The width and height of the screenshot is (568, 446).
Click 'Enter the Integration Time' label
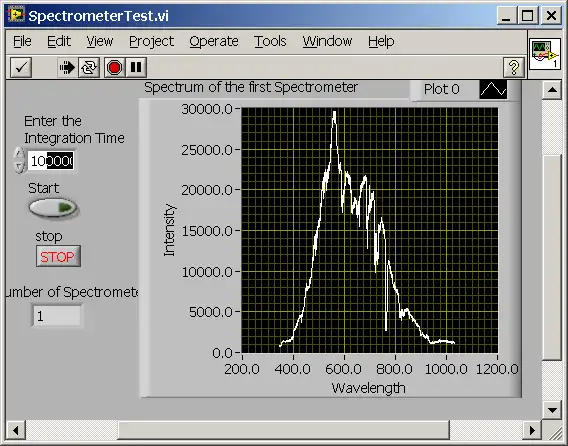(x=74, y=129)
